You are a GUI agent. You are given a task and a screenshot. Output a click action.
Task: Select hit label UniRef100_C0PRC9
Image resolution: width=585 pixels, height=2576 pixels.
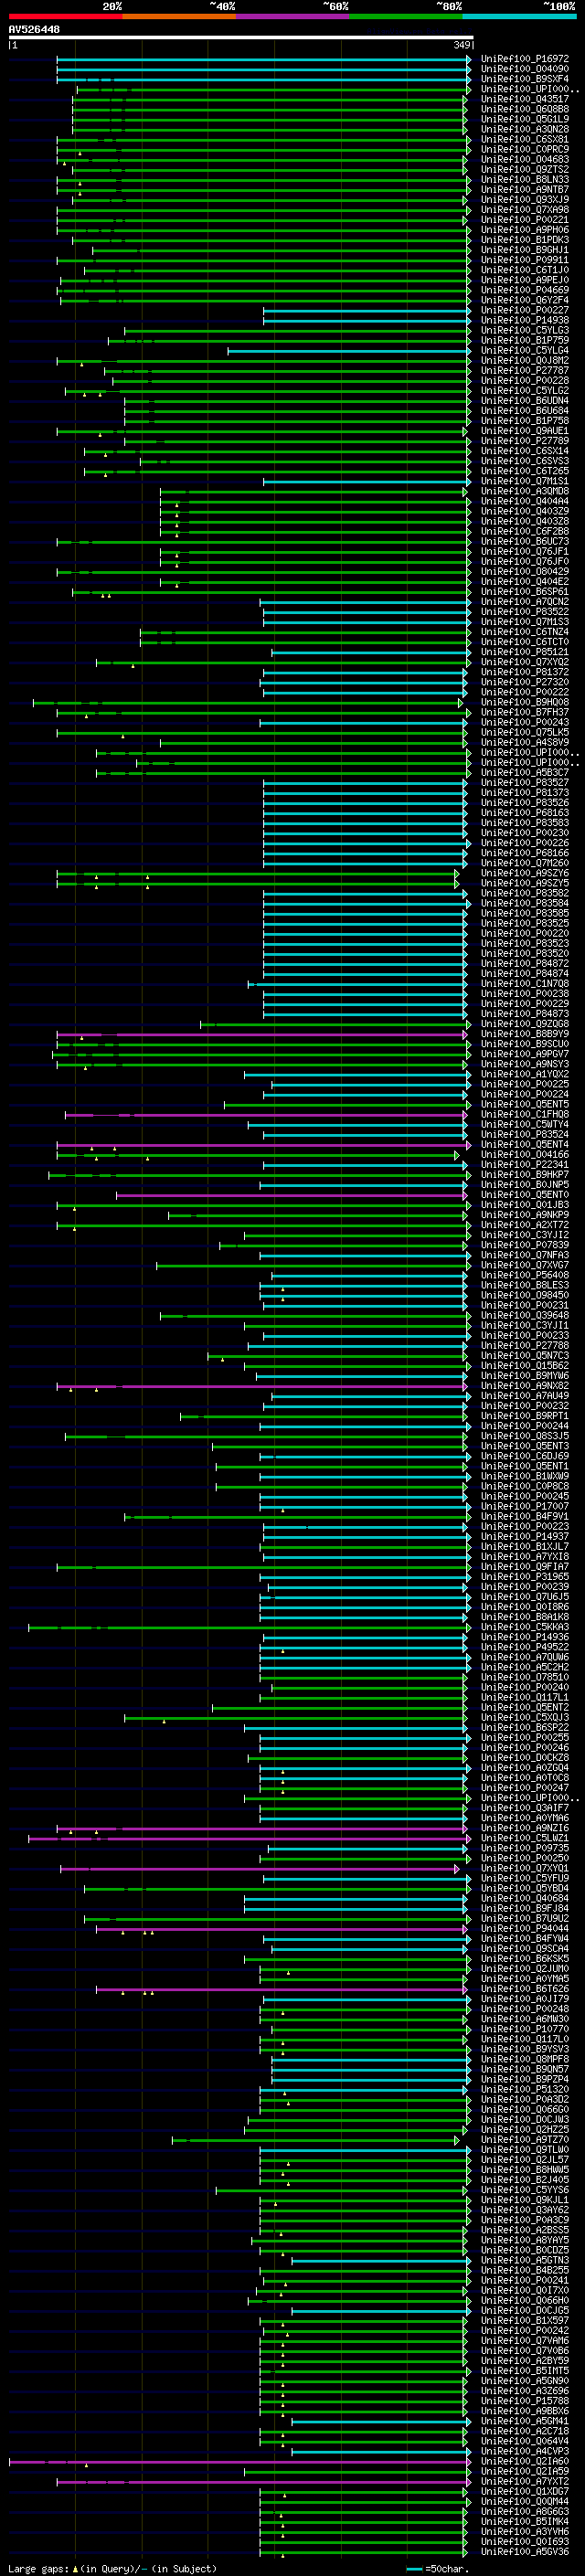point(525,149)
